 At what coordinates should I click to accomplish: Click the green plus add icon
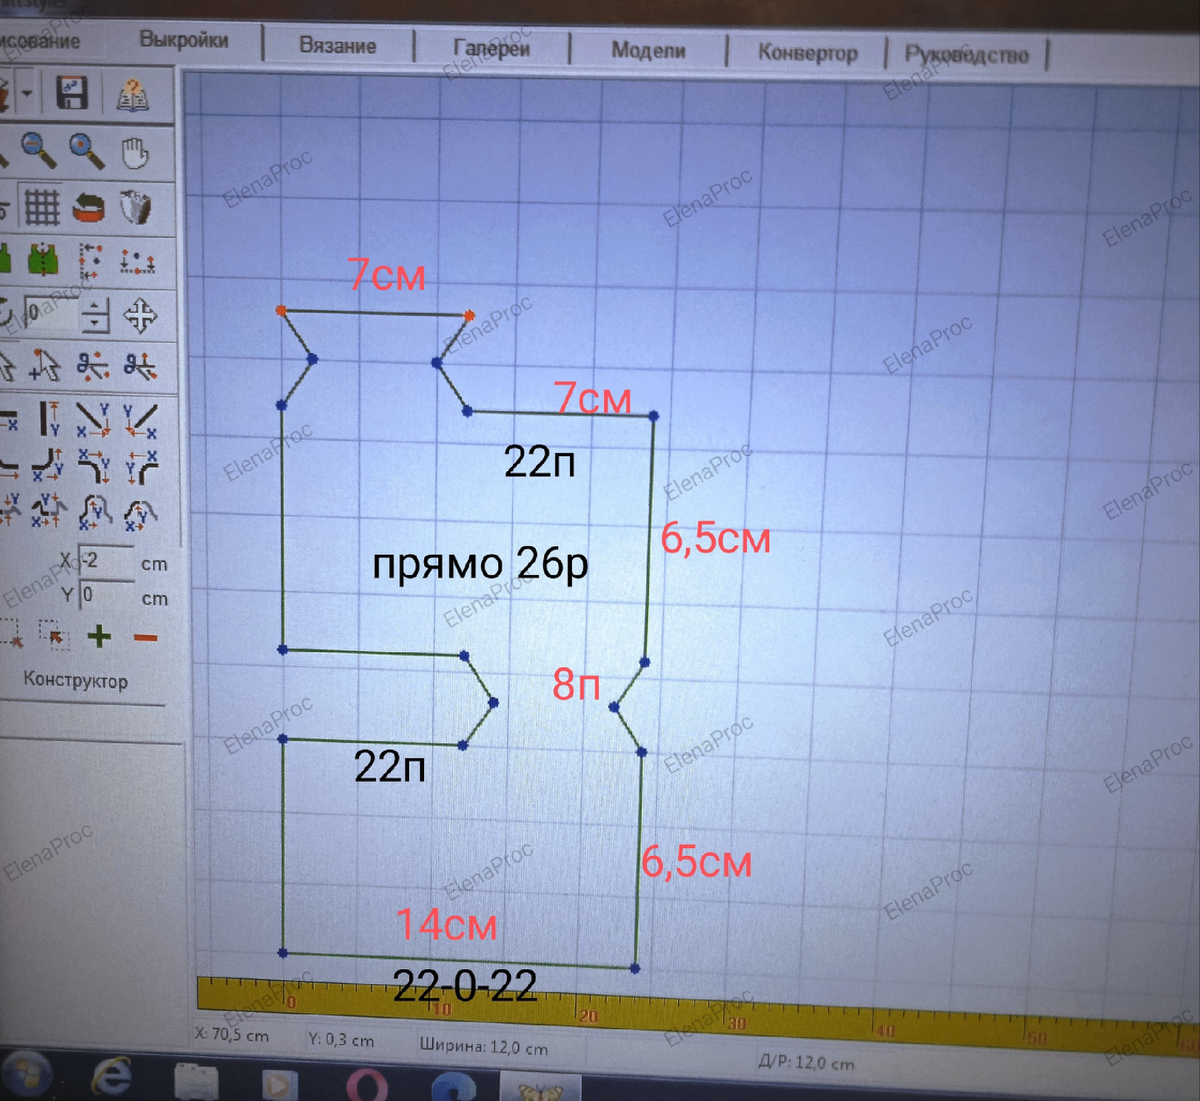(99, 635)
